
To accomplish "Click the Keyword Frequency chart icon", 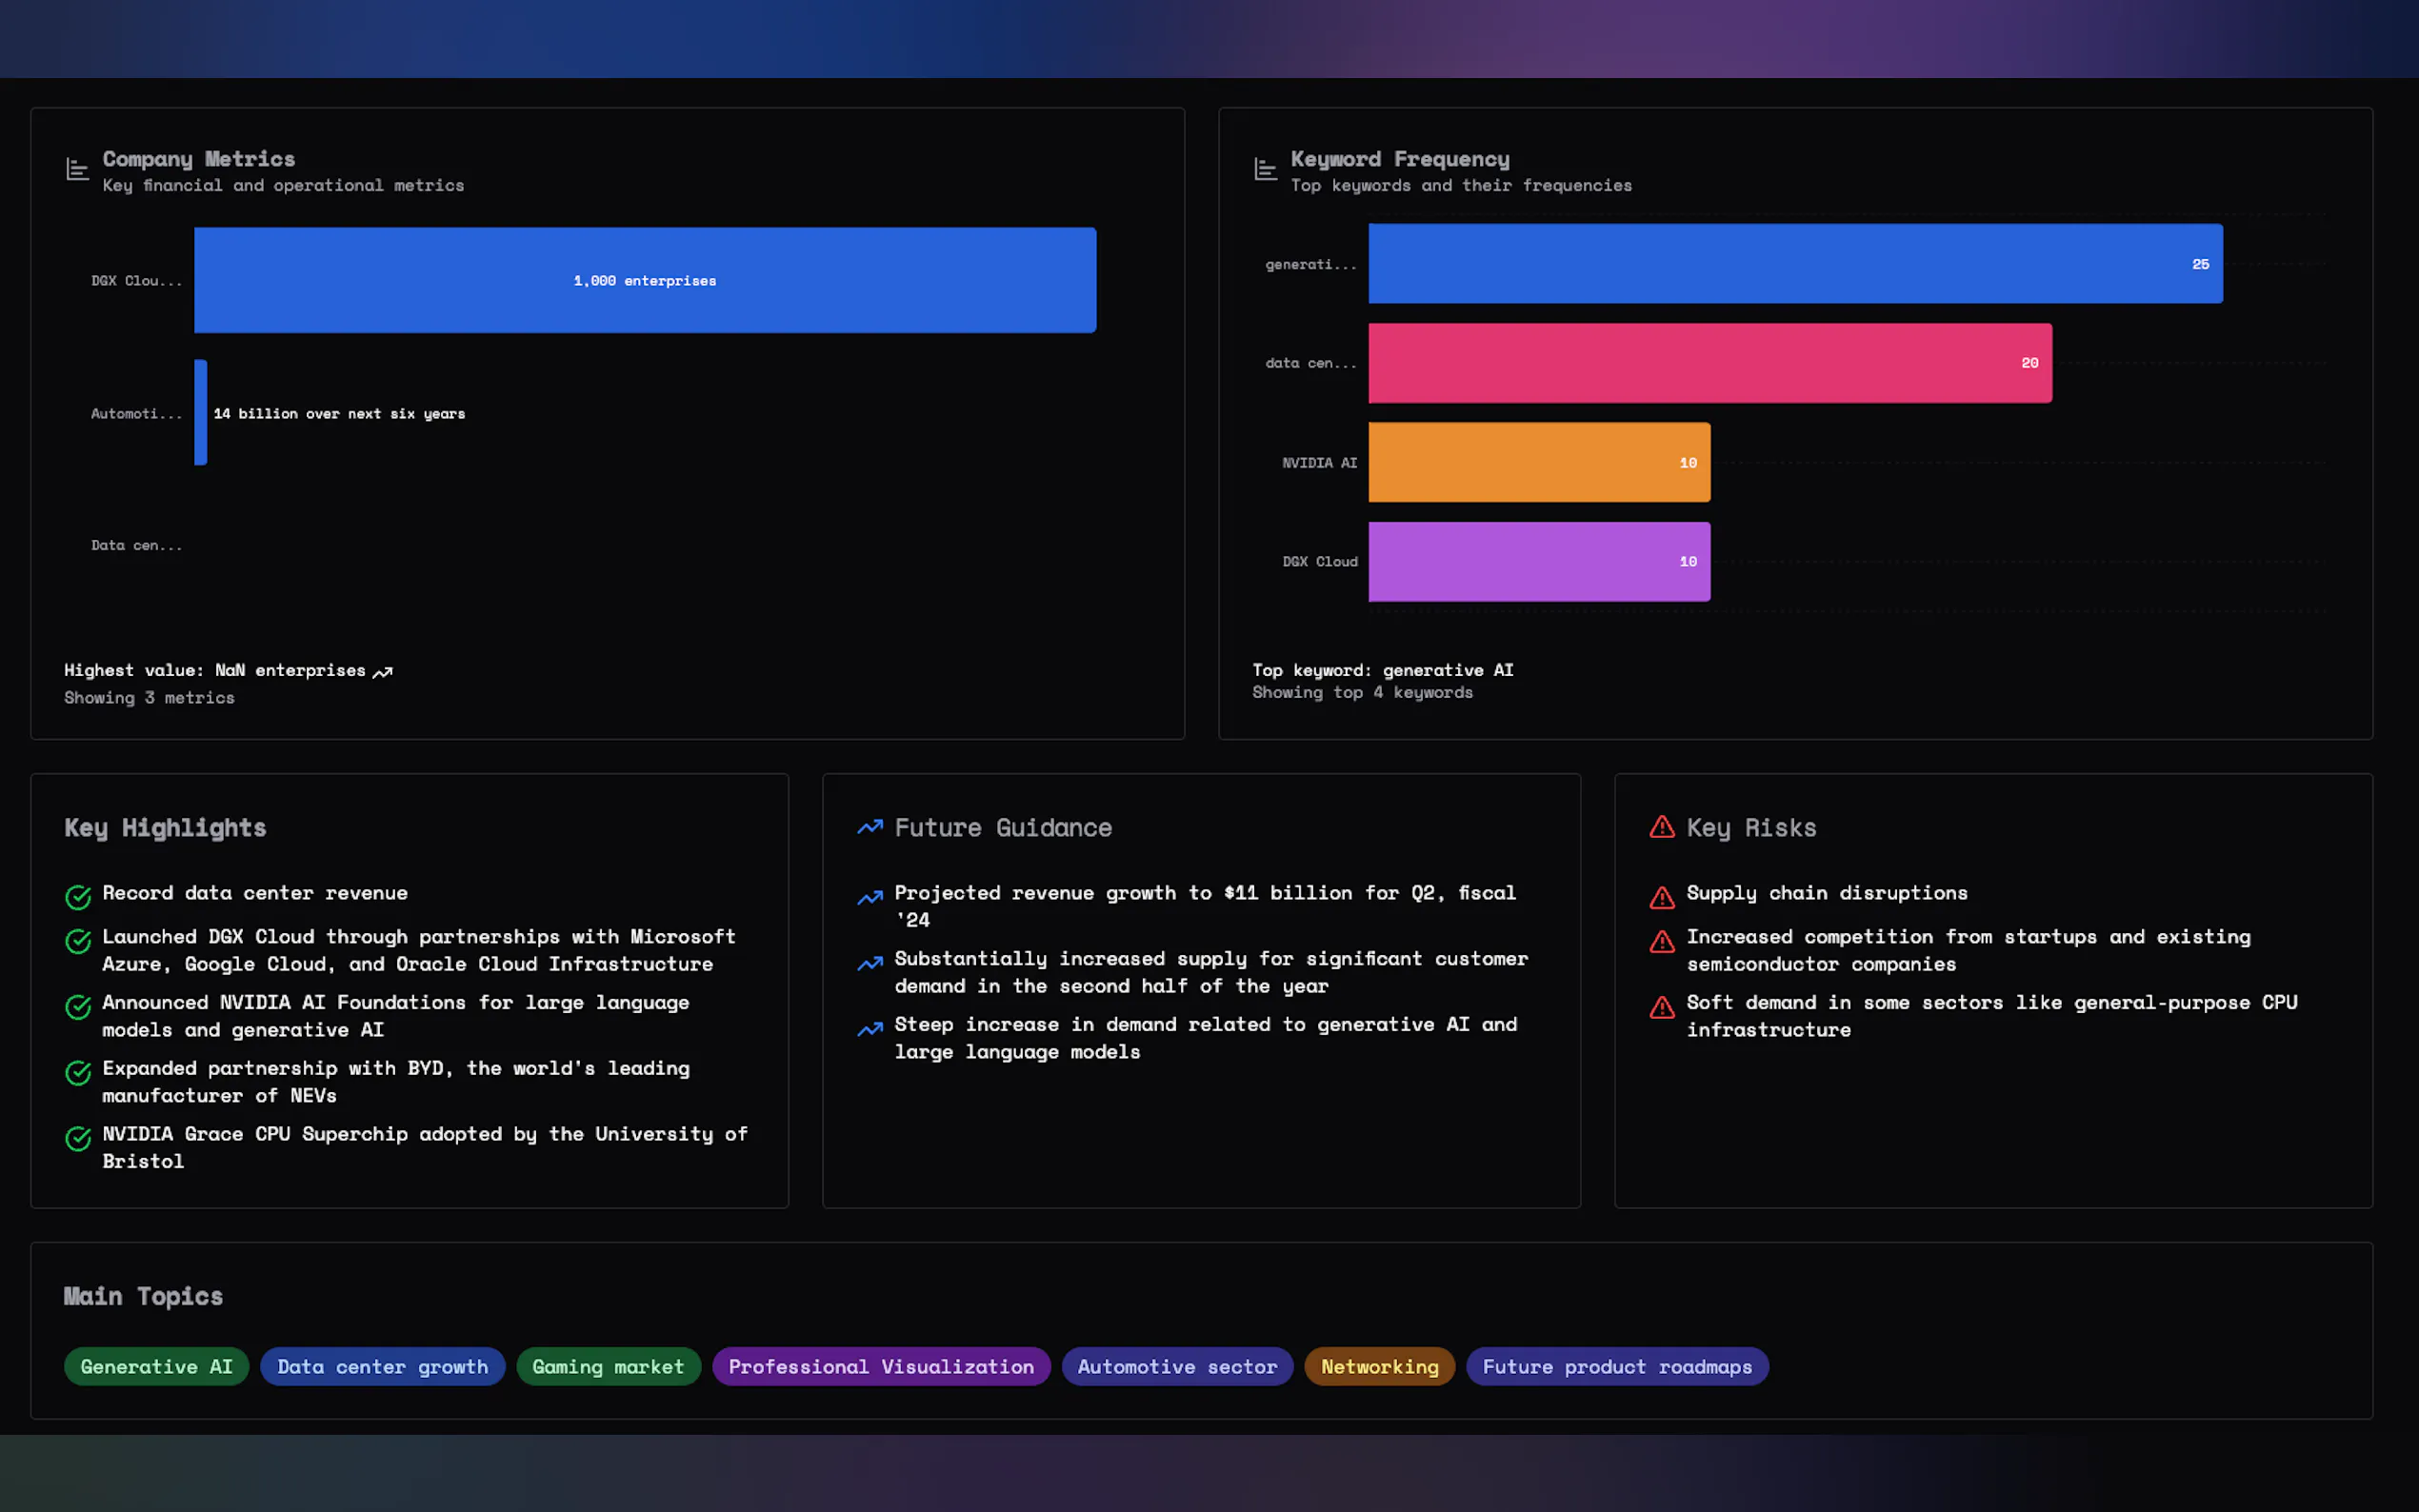I will click(1265, 169).
